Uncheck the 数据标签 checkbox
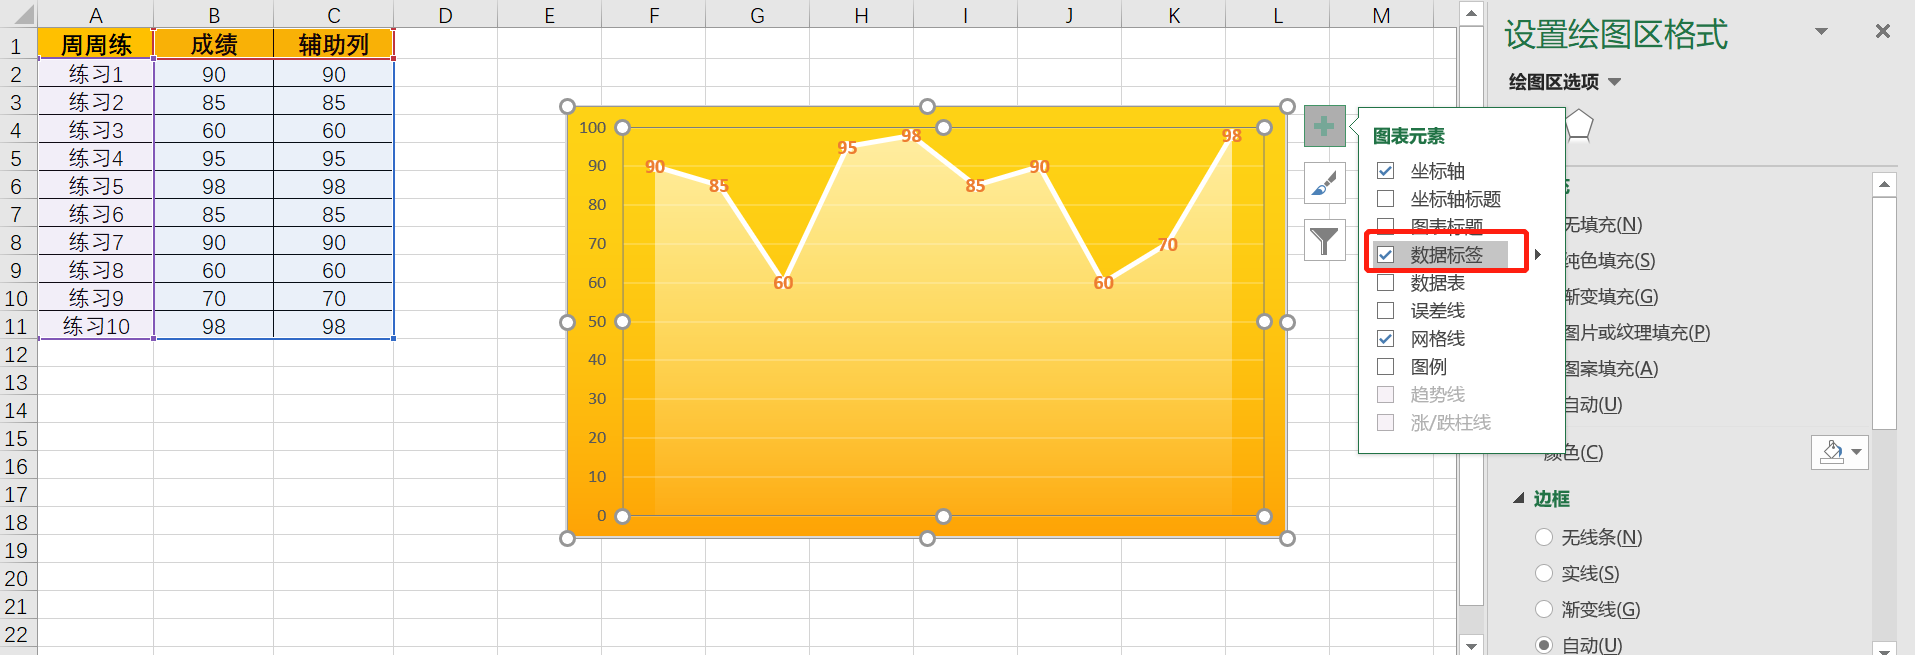The image size is (1915, 655). coord(1385,255)
